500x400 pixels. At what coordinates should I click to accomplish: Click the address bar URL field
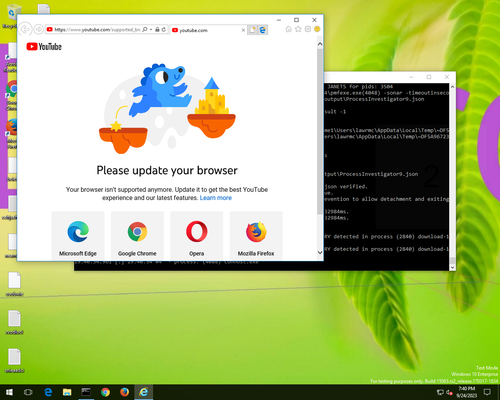coord(97,29)
